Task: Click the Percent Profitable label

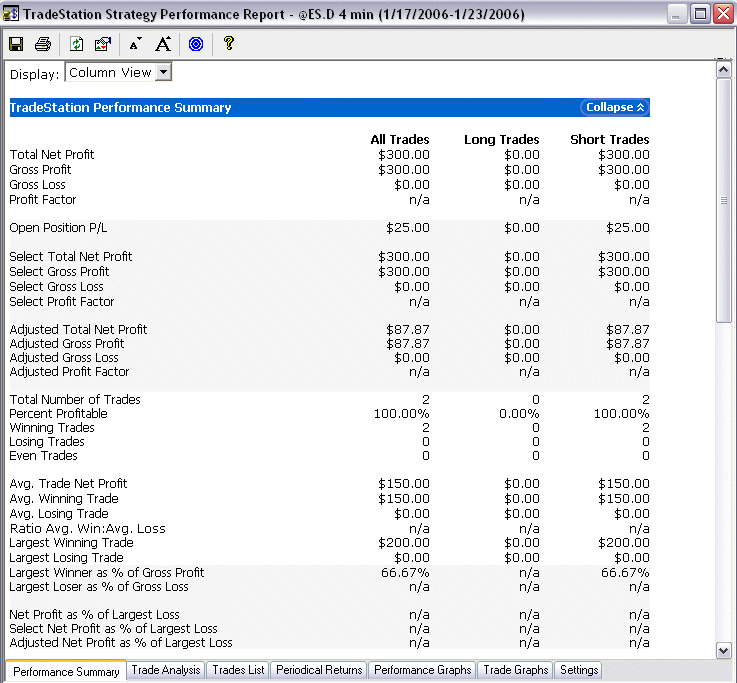Action: [x=58, y=414]
